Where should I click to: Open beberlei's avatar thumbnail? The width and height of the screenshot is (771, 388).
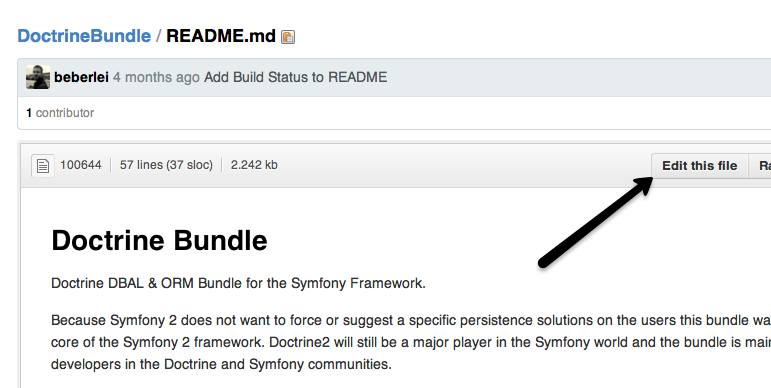[38, 77]
